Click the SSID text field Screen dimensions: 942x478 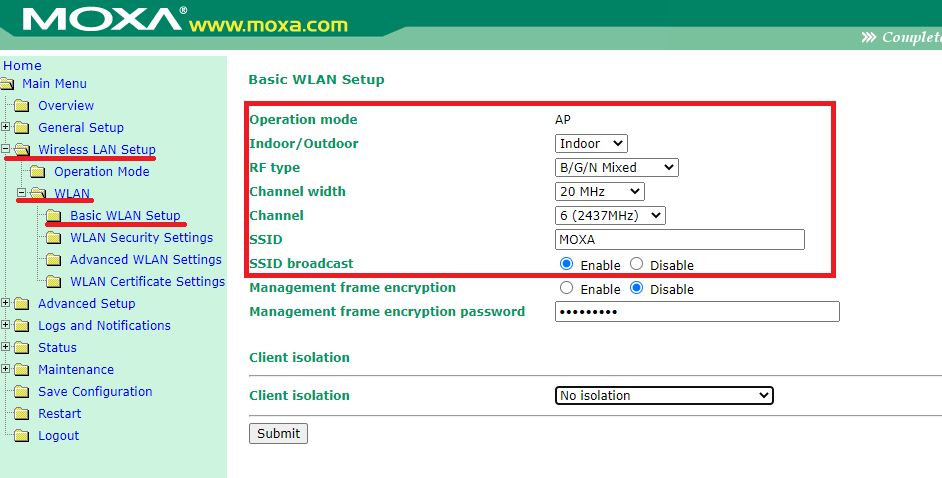point(679,240)
